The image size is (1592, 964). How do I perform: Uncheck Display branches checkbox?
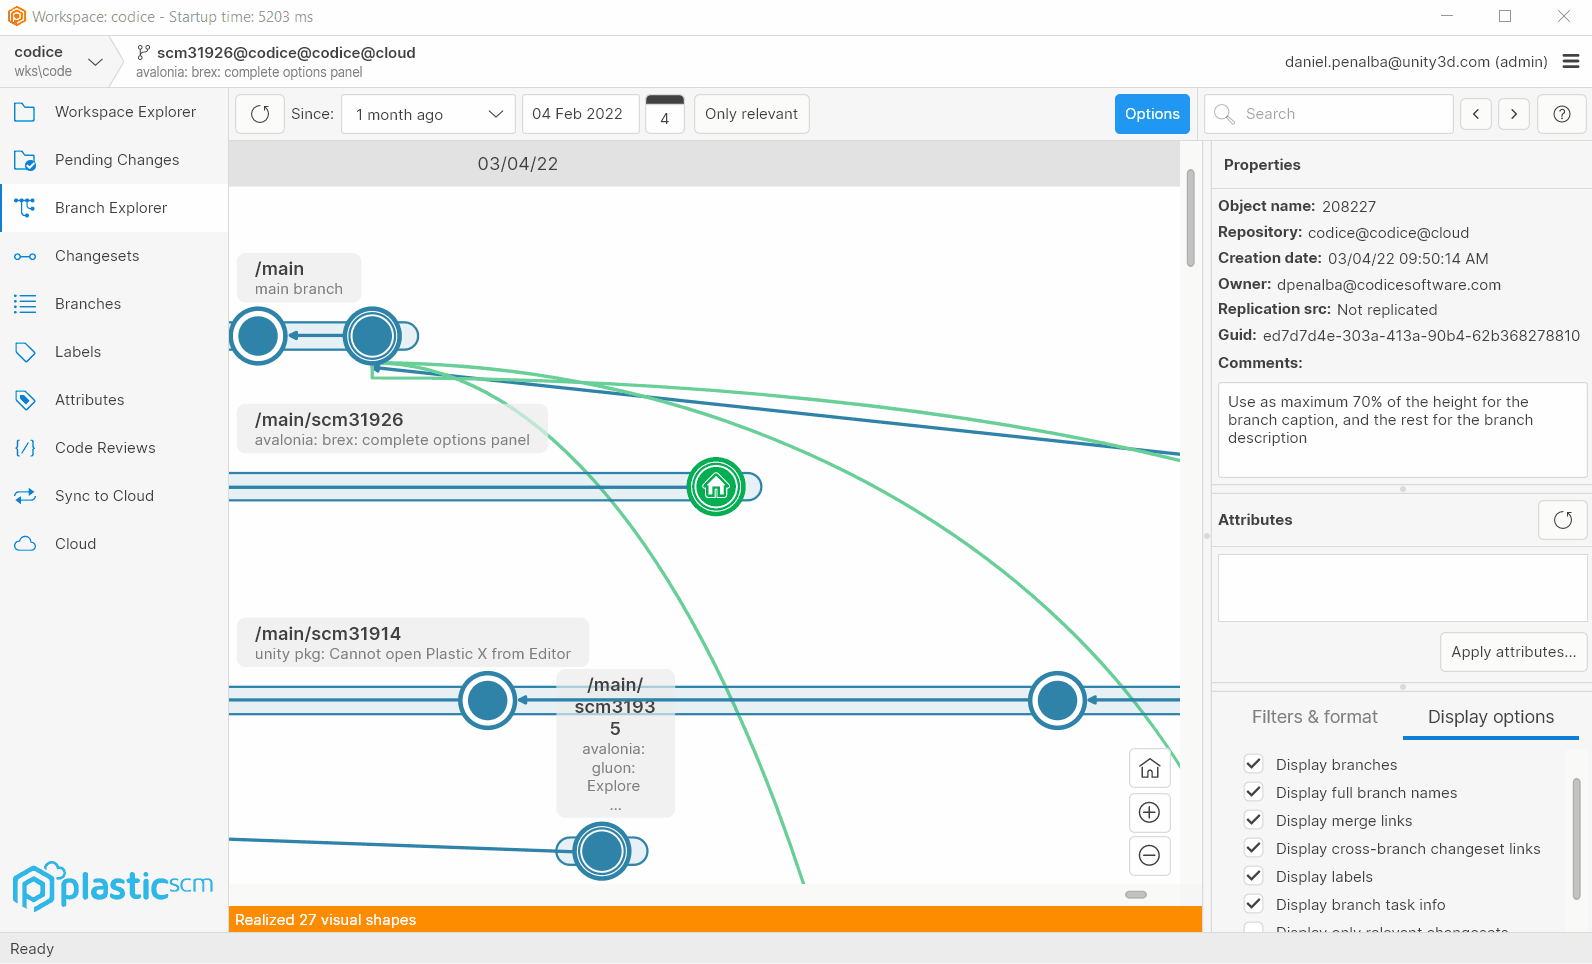click(1254, 764)
